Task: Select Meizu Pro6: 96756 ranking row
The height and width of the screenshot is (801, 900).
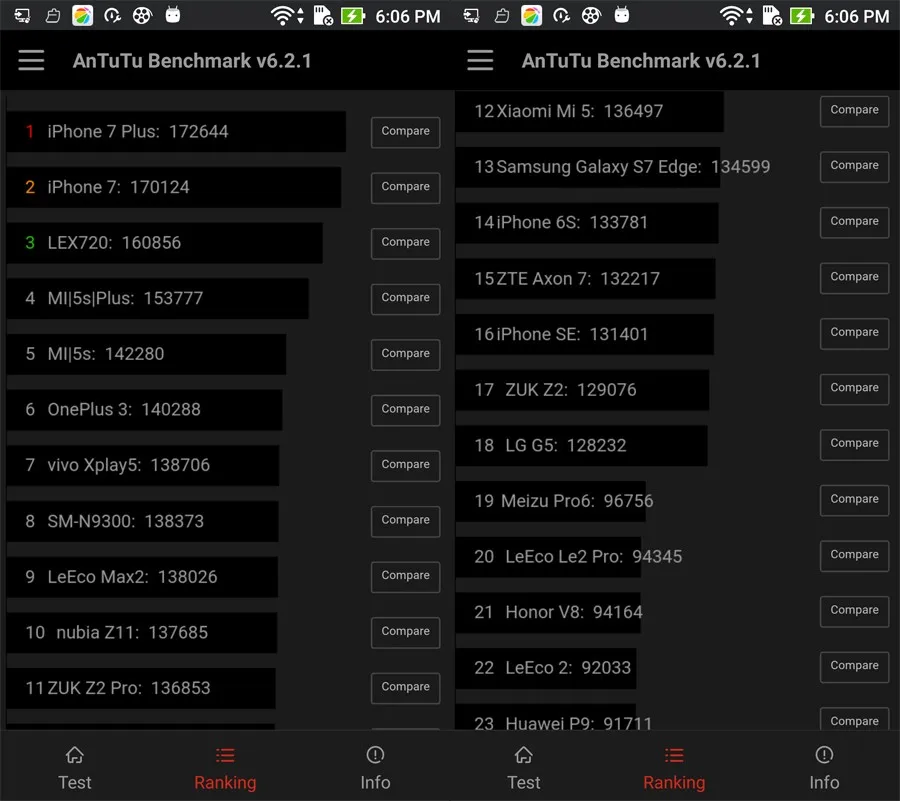Action: [554, 501]
